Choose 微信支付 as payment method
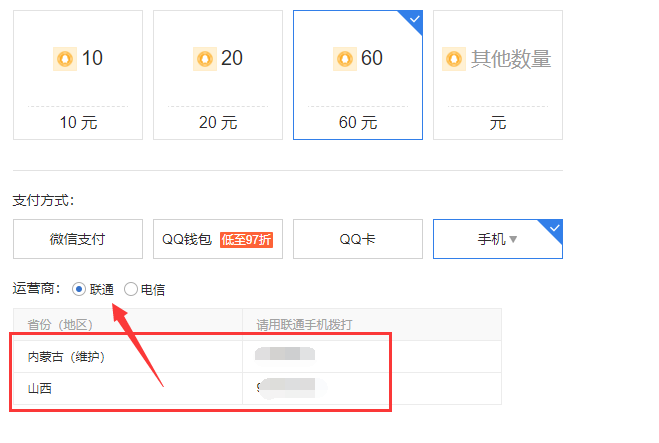The width and height of the screenshot is (659, 443). point(77,239)
